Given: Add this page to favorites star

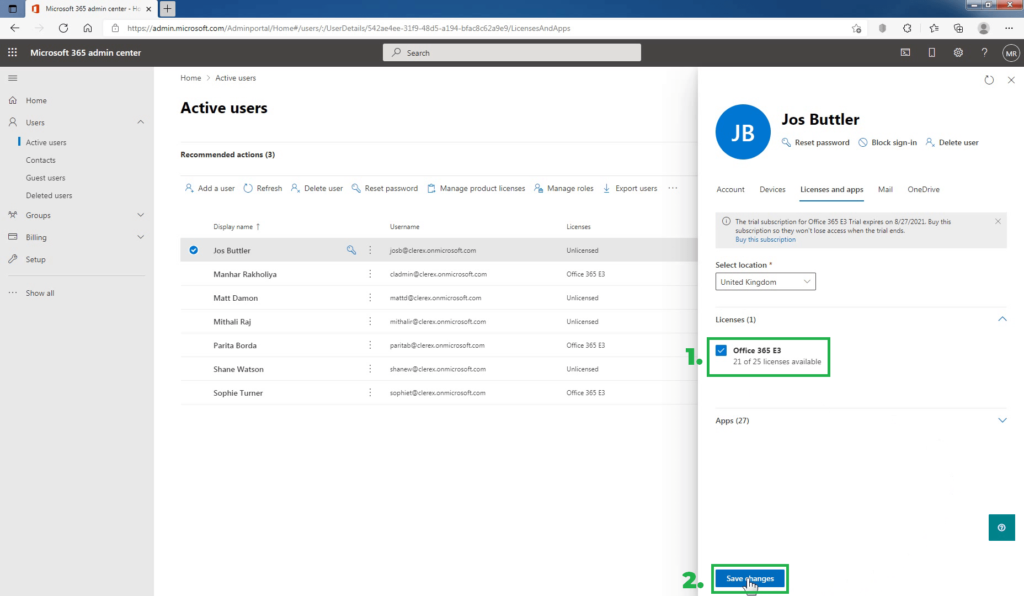Looking at the screenshot, I should [856, 28].
